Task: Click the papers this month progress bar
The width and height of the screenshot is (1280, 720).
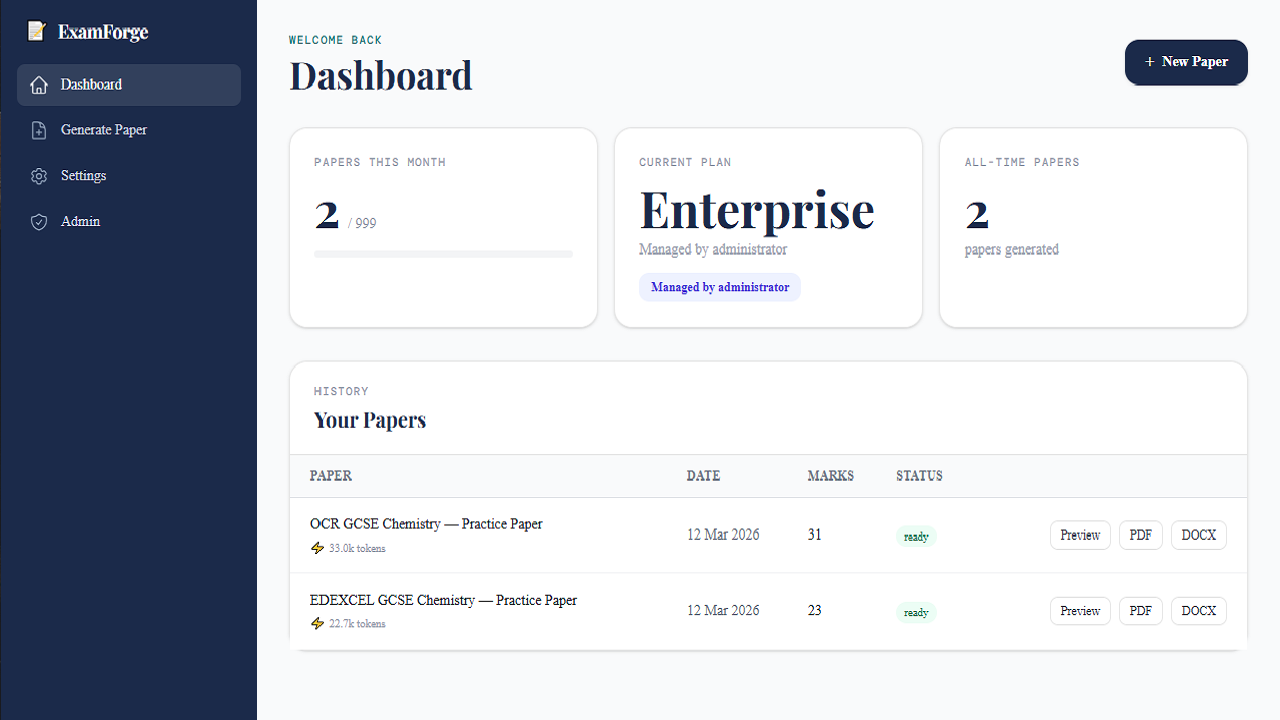Action: pos(443,254)
